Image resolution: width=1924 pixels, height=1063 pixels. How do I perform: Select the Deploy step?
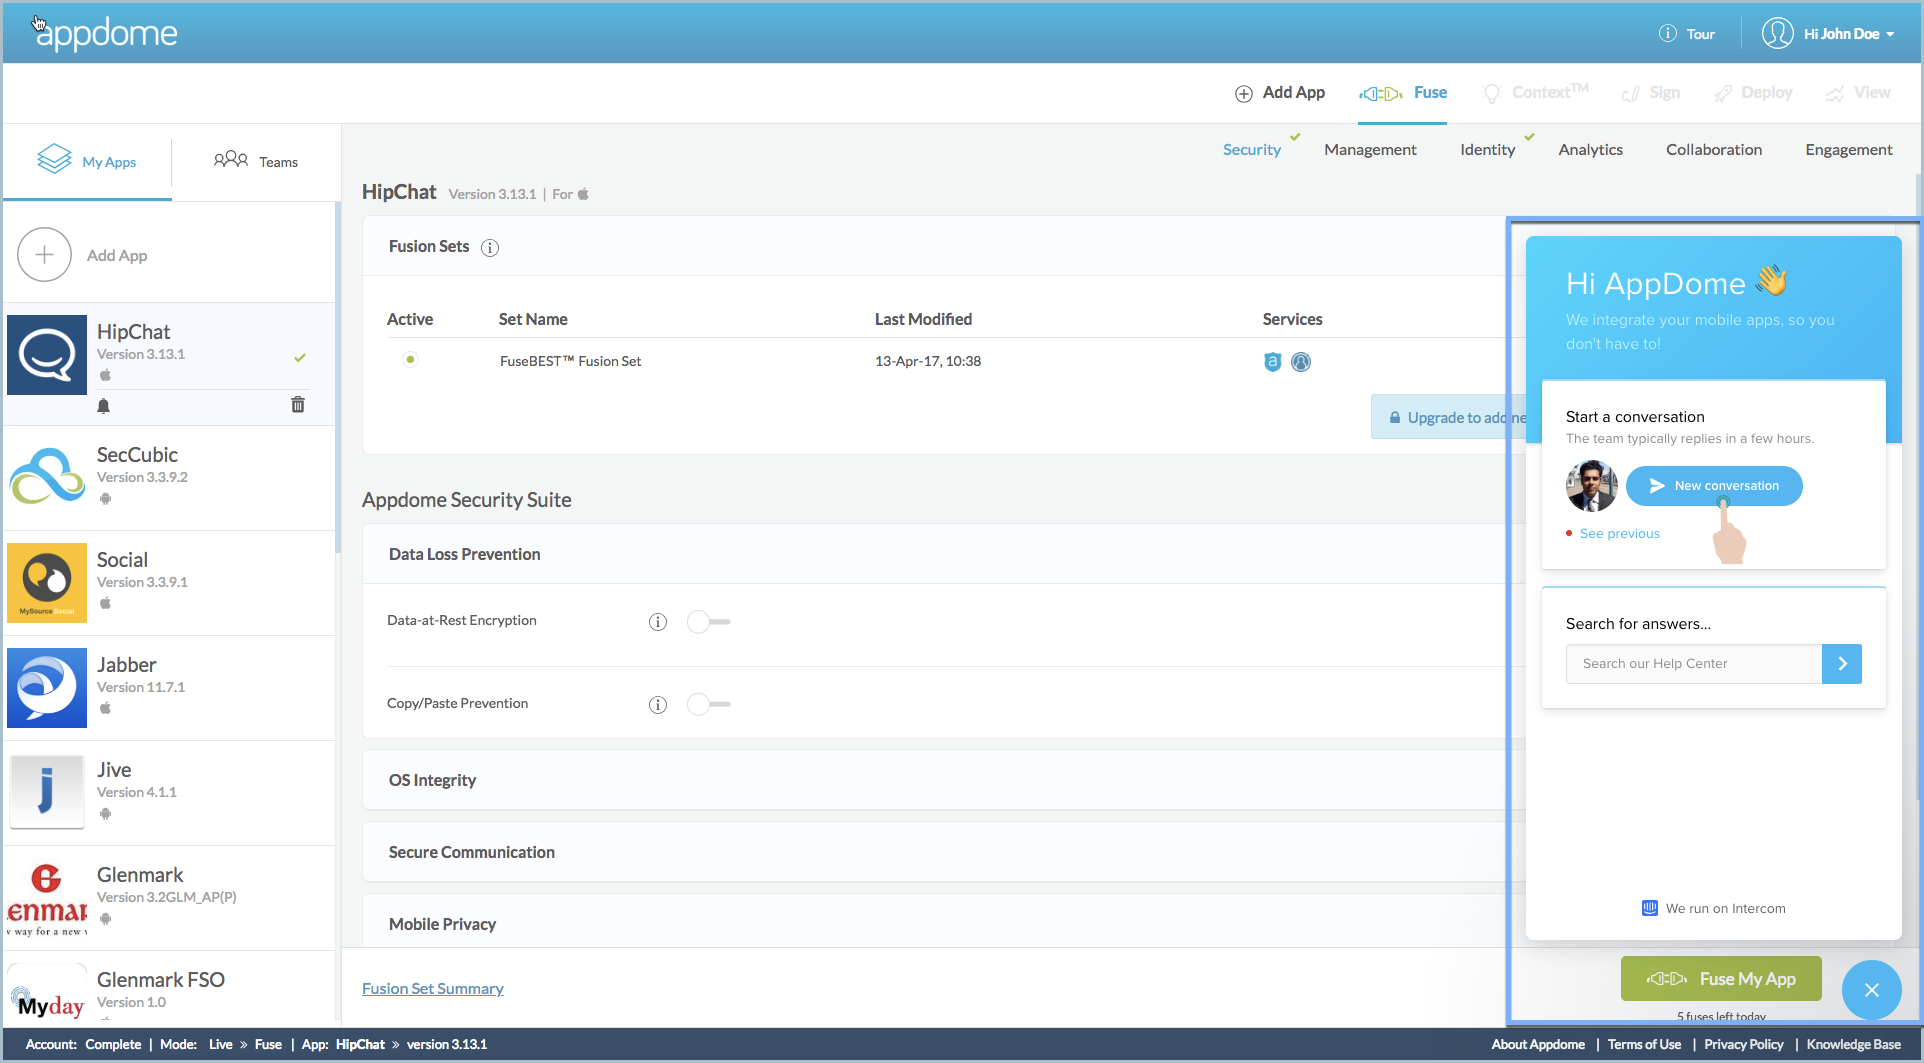1753,93
